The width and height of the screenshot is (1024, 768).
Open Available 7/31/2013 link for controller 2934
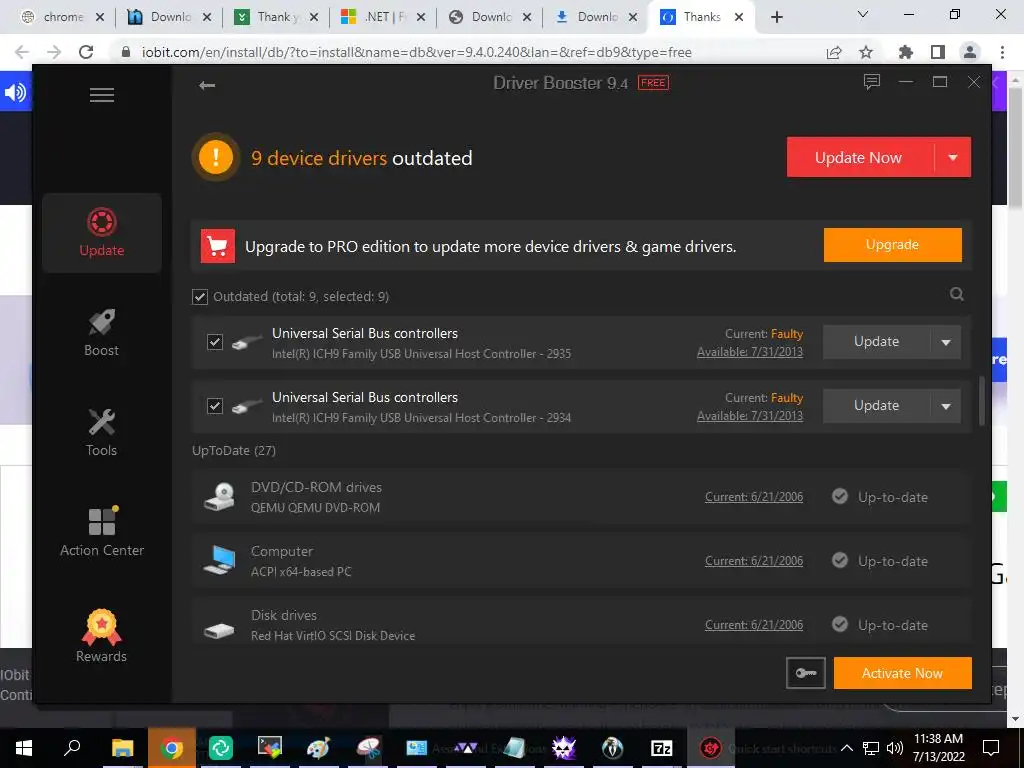point(750,416)
